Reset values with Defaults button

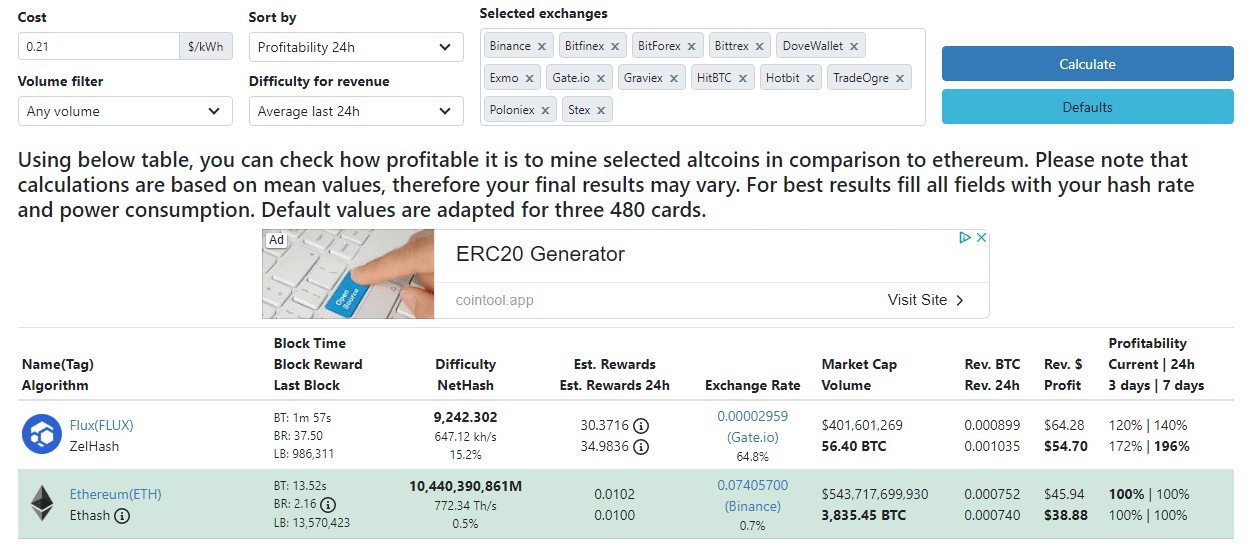point(1088,107)
